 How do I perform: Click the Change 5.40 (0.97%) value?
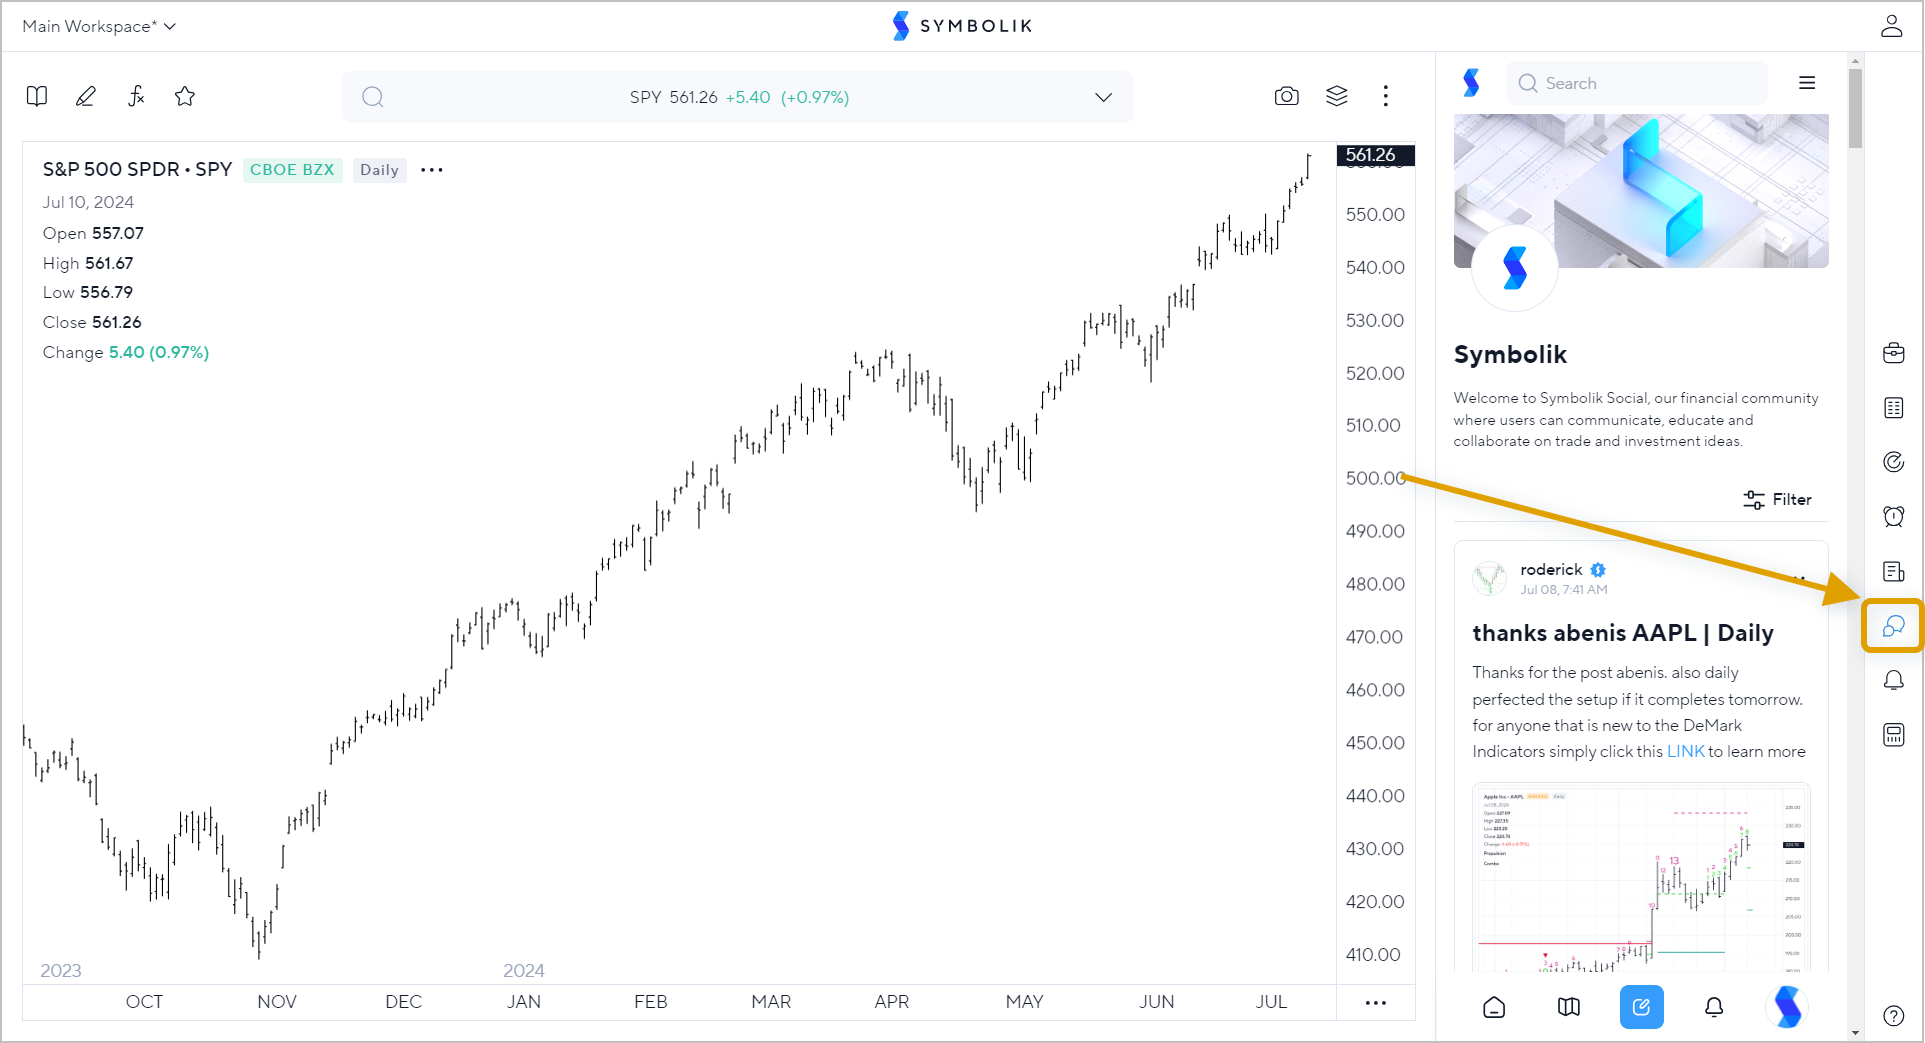click(159, 352)
